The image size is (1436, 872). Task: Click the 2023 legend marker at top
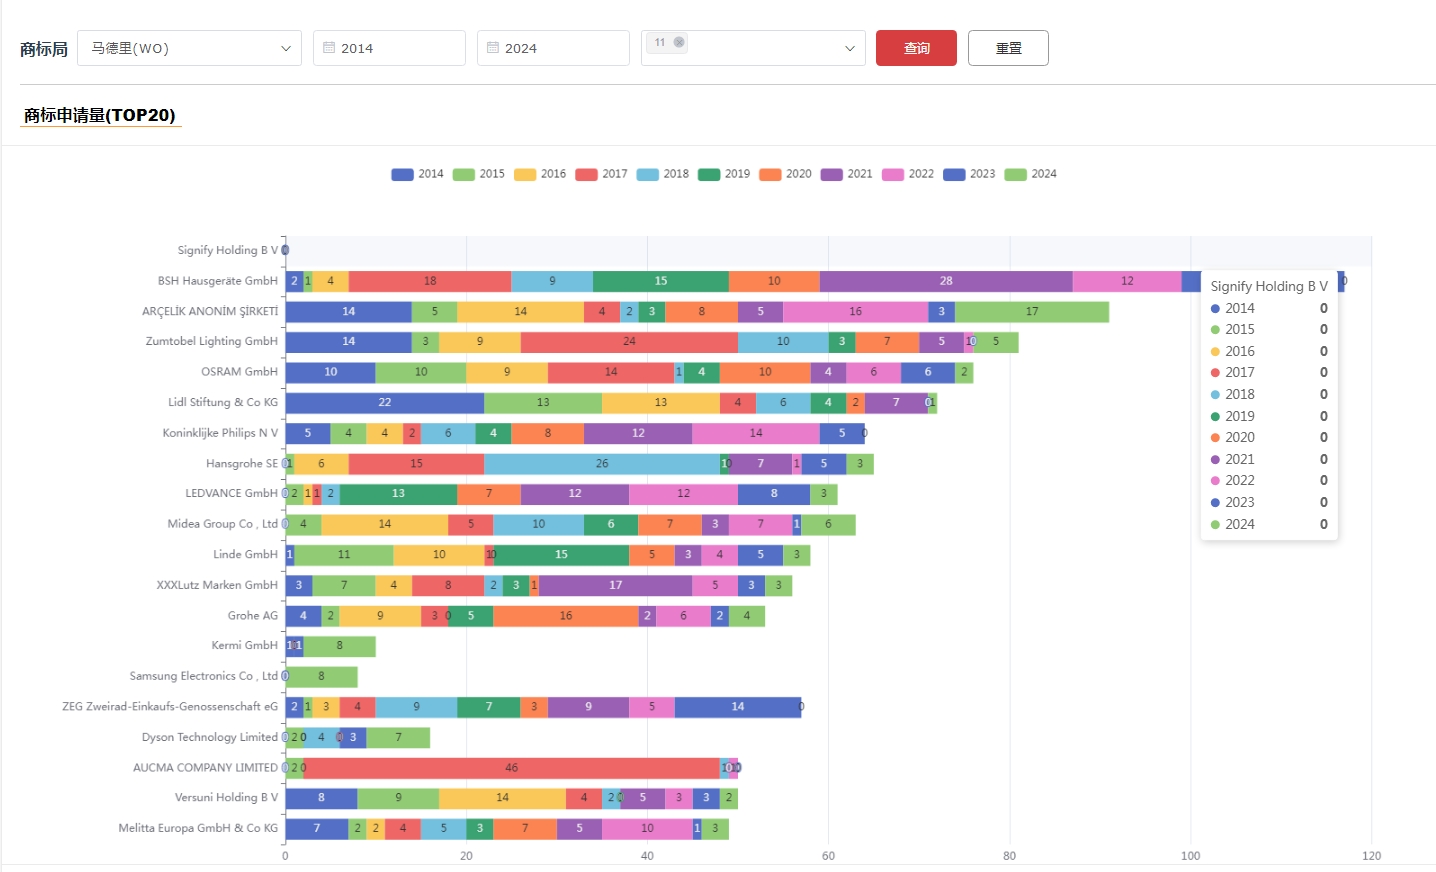coord(954,174)
